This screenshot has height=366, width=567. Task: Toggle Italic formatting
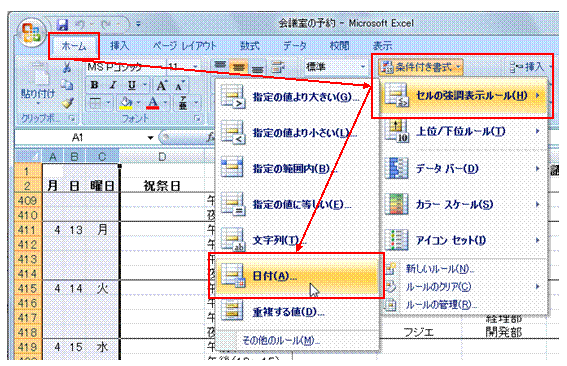tap(113, 85)
